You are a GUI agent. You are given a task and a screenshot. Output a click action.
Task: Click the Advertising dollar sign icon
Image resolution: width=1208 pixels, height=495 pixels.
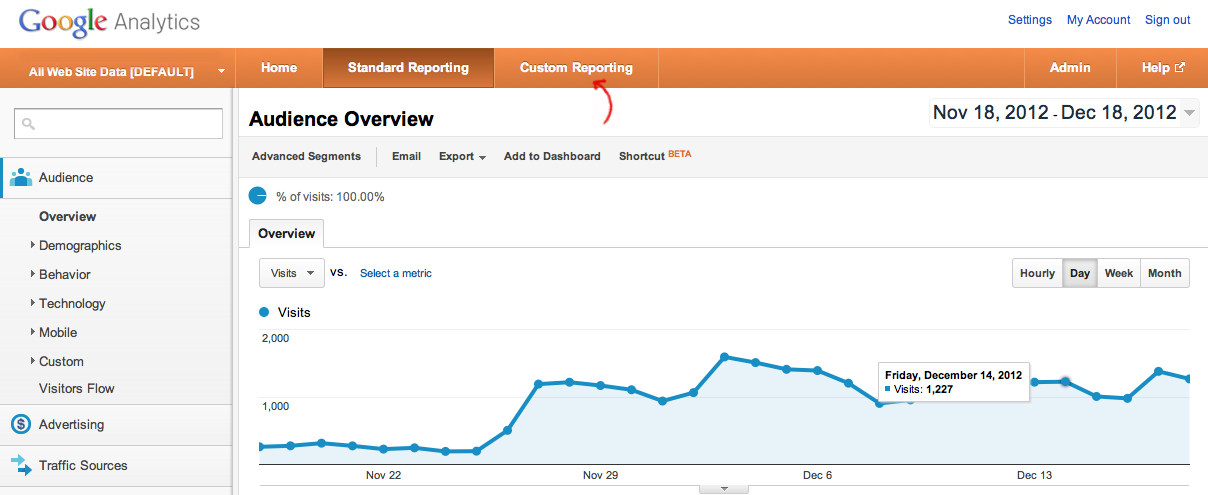(21, 424)
